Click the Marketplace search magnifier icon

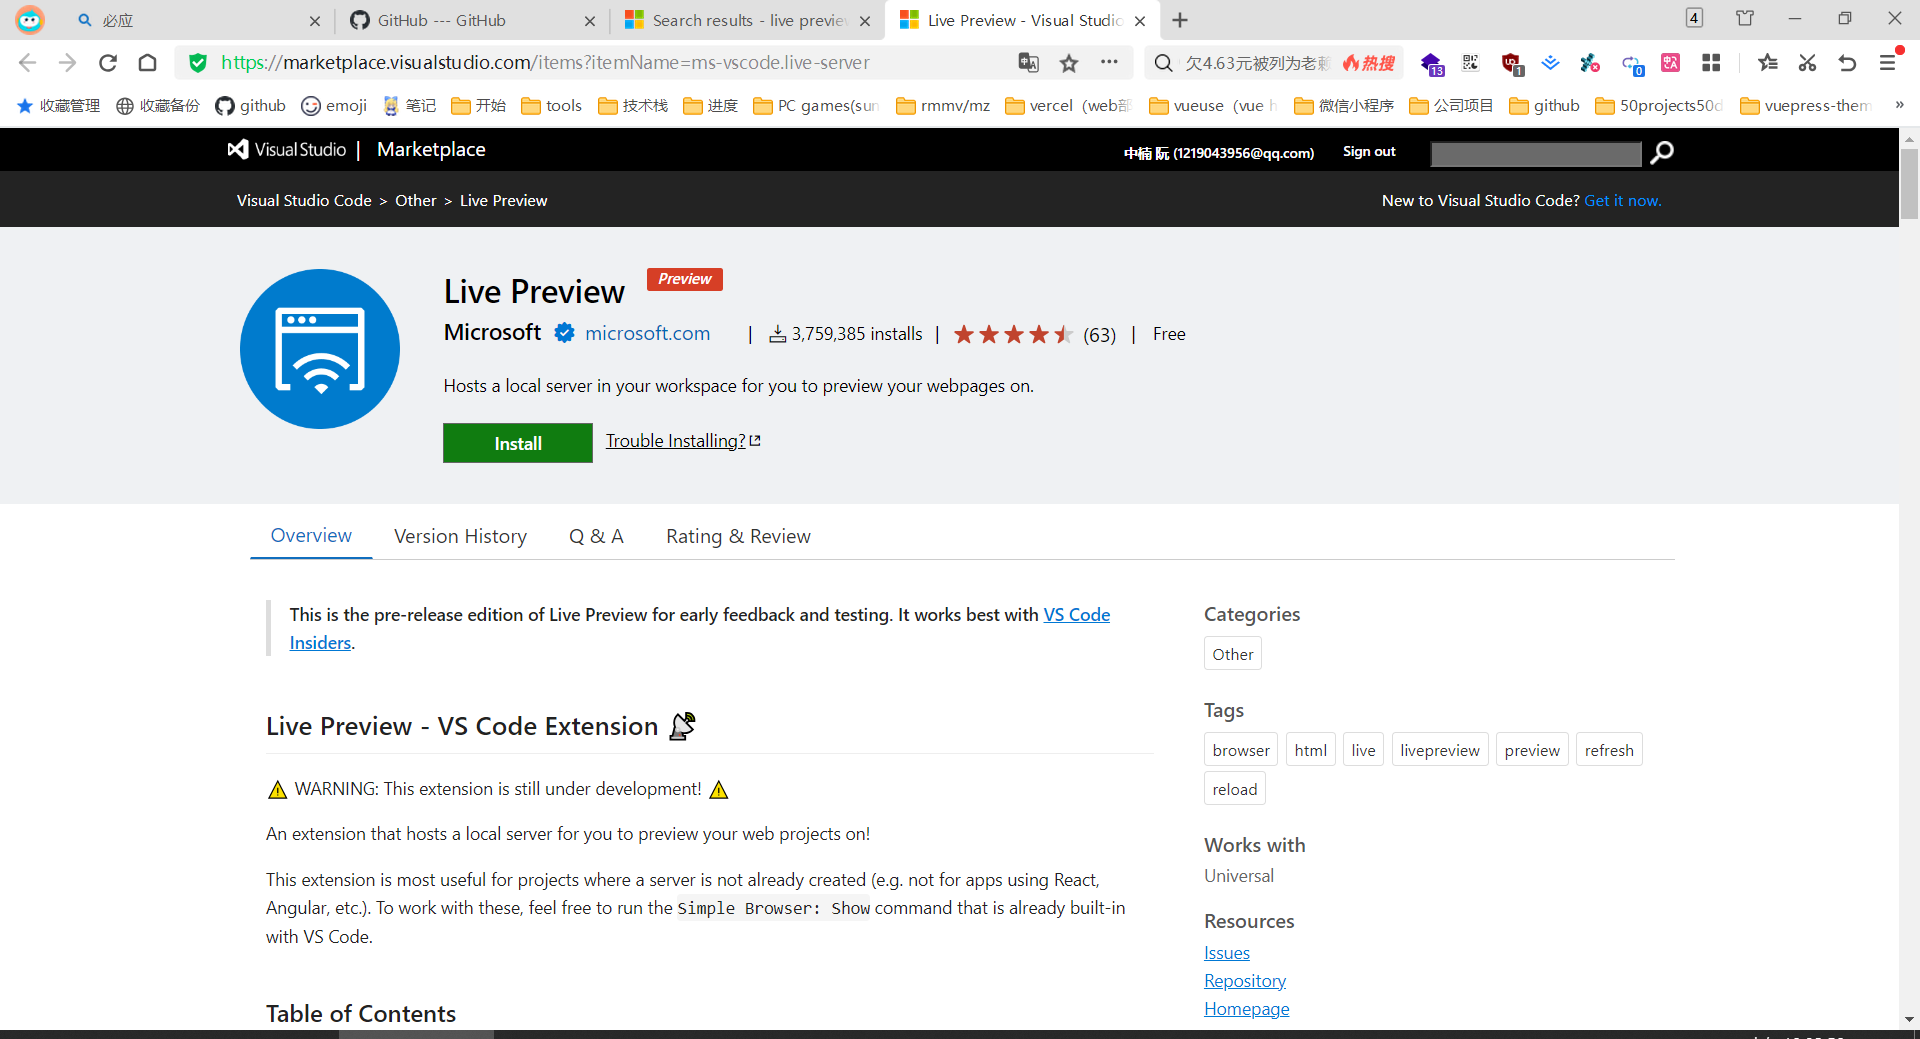[x=1662, y=152]
